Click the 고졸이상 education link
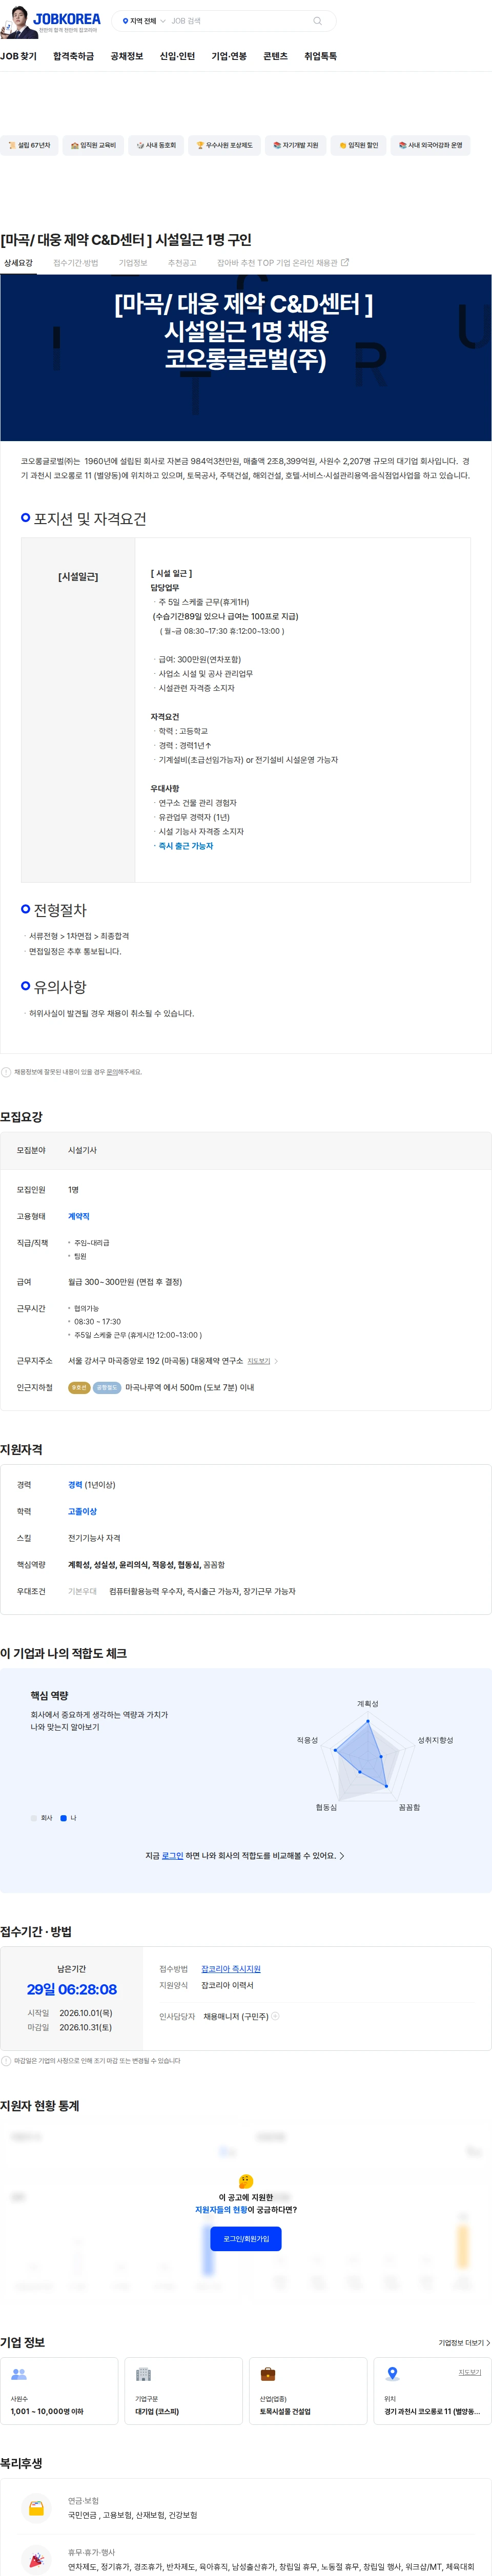Image resolution: width=492 pixels, height=2576 pixels. point(82,1511)
